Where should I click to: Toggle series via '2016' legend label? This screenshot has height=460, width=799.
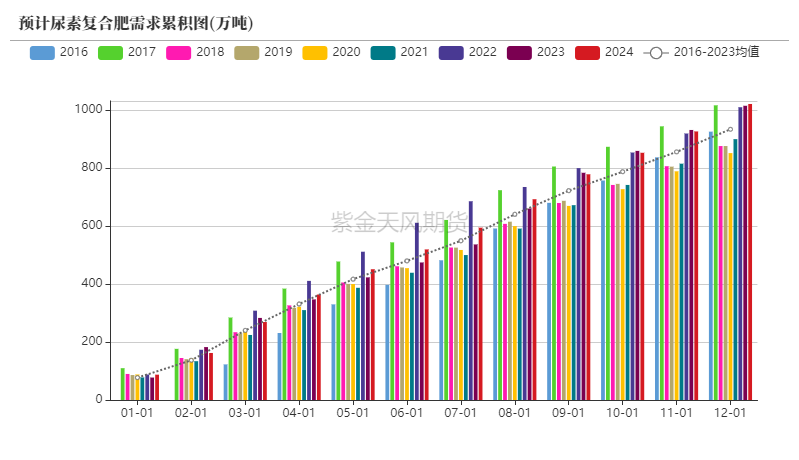(x=74, y=52)
